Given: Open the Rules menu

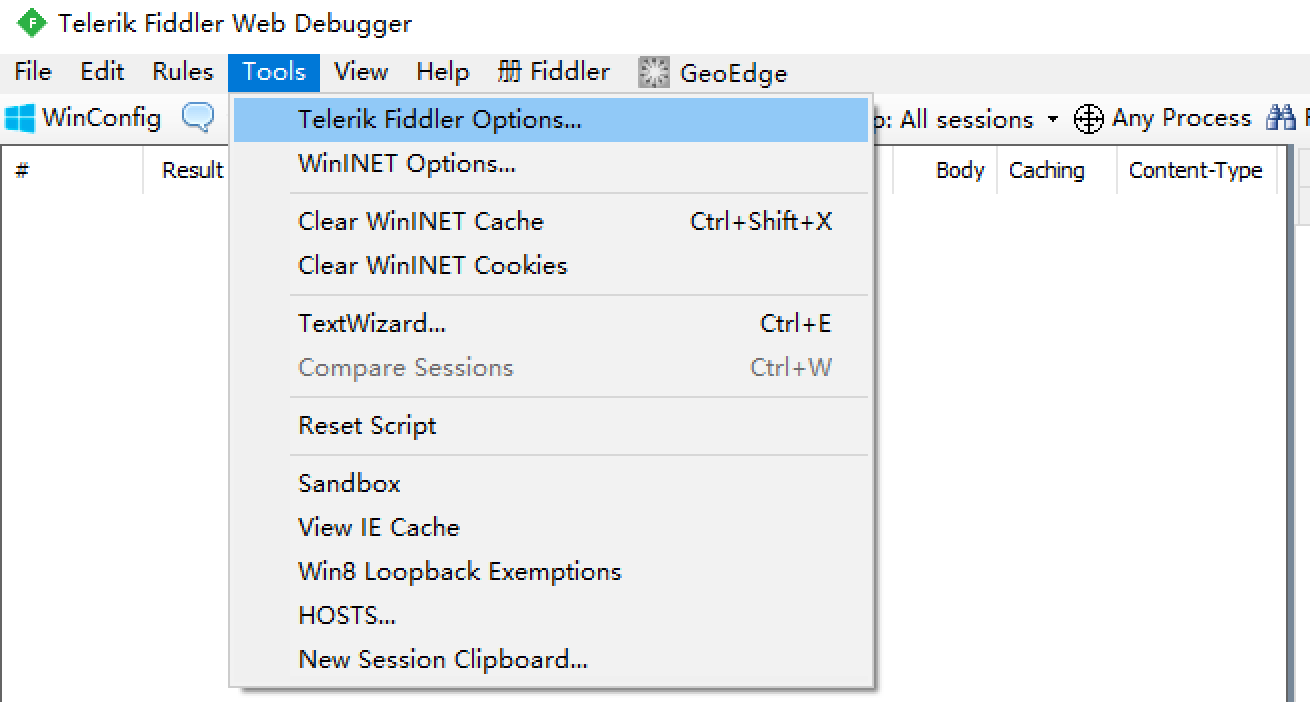Looking at the screenshot, I should [182, 71].
